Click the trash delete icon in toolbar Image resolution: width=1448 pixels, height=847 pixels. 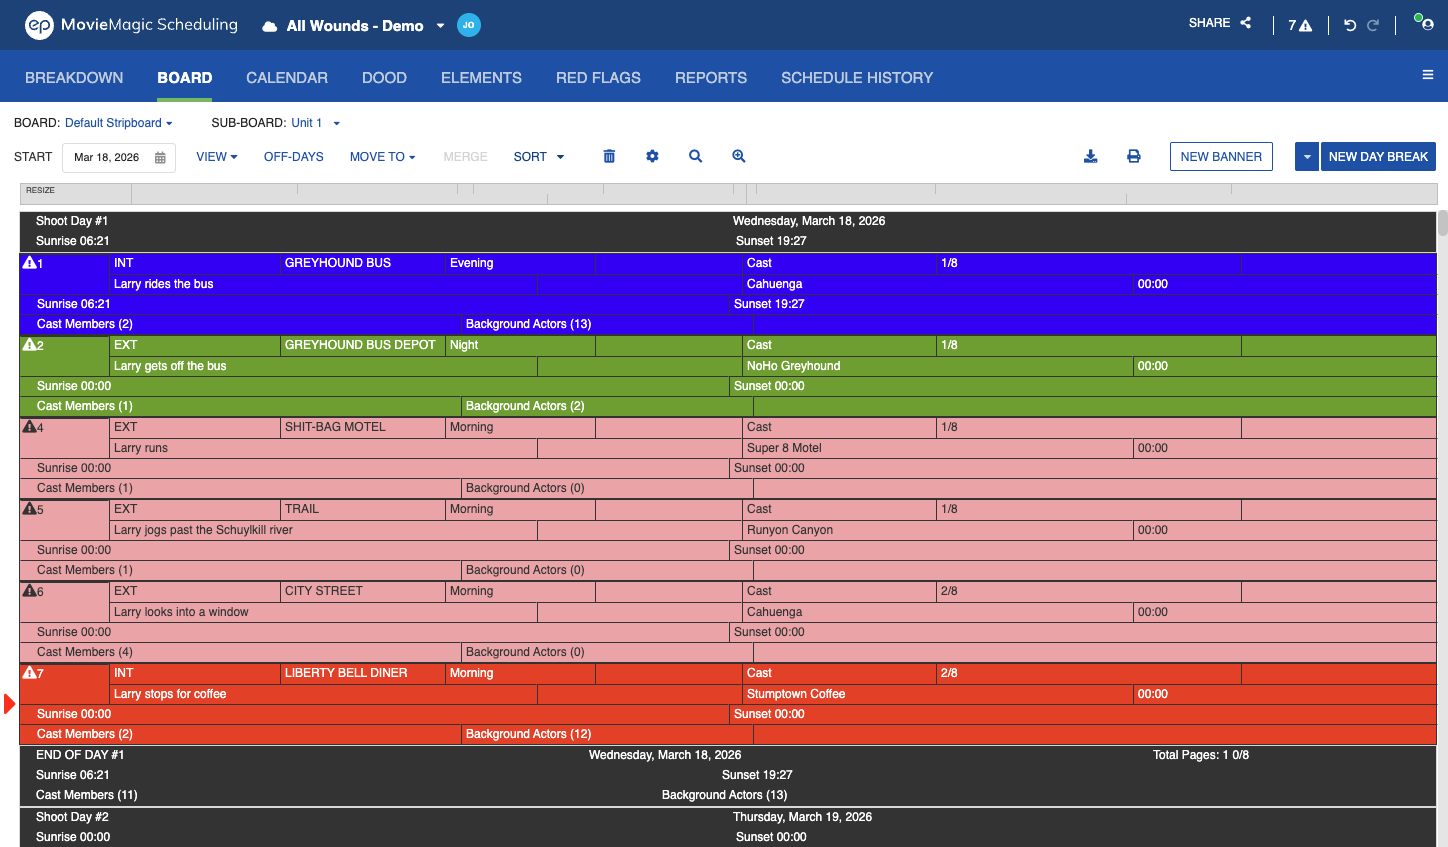click(609, 156)
